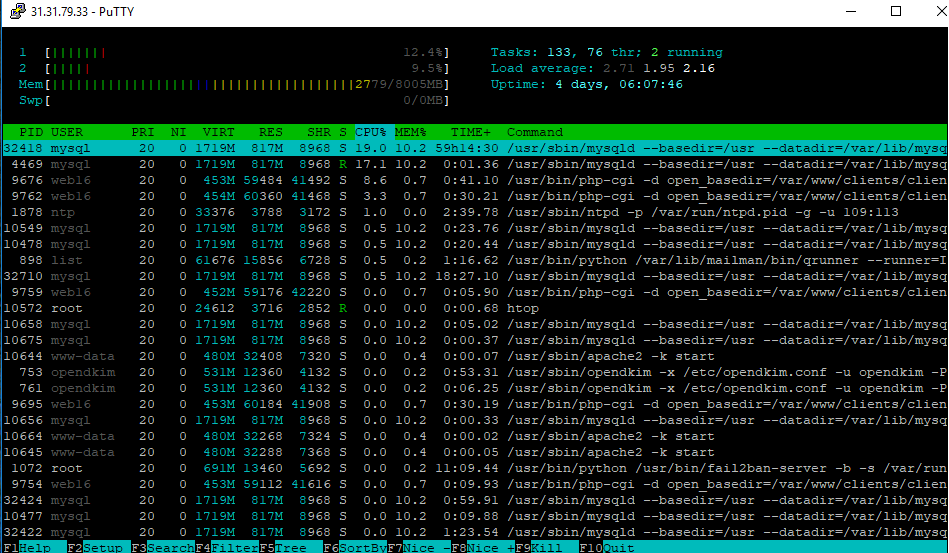Click the TIME+ column header

coord(471,132)
